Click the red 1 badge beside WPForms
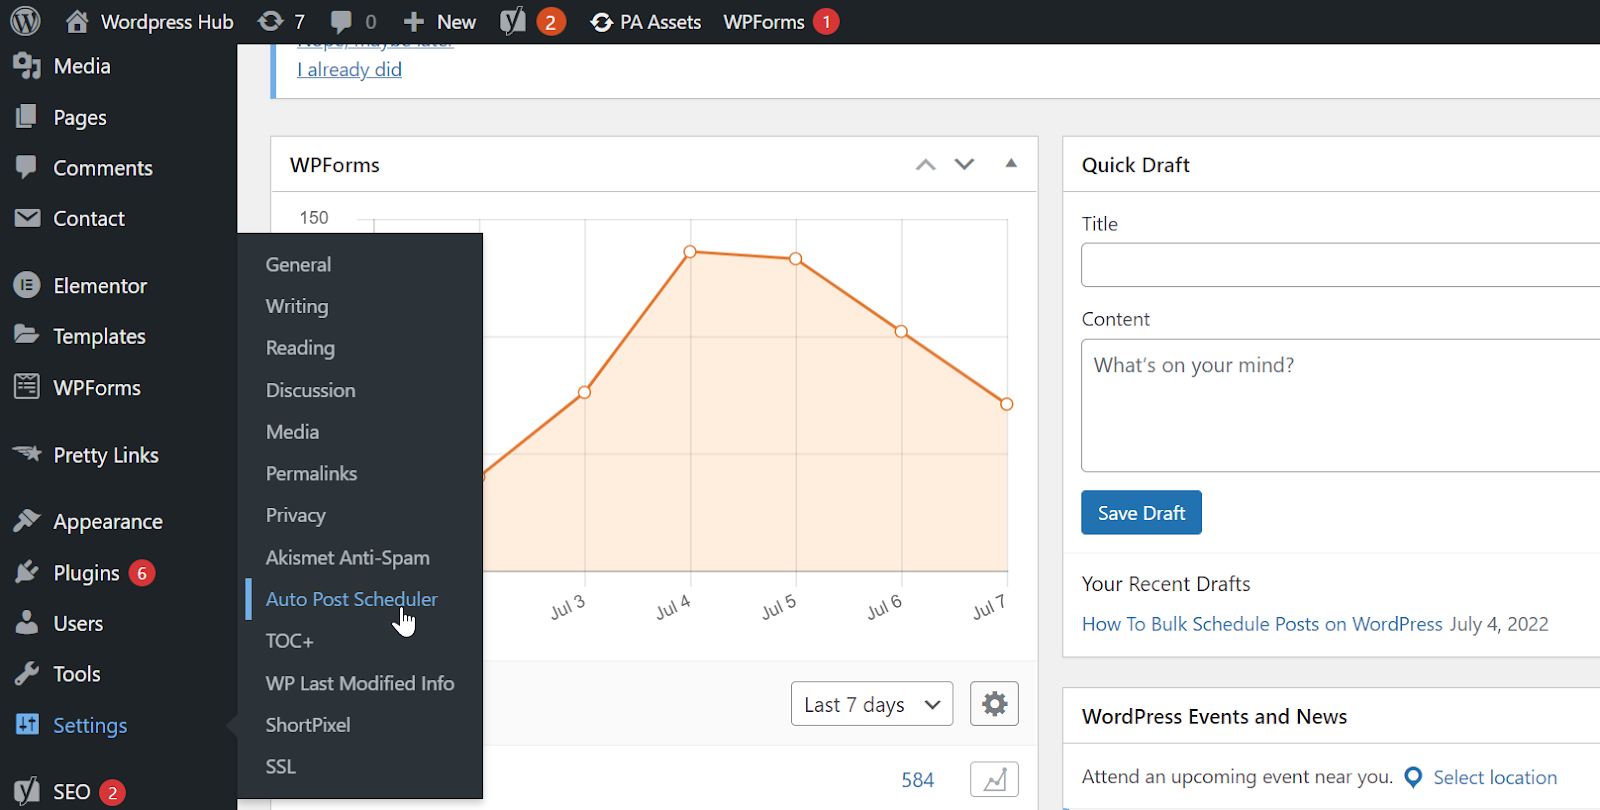Viewport: 1600px width, 810px height. tap(826, 22)
